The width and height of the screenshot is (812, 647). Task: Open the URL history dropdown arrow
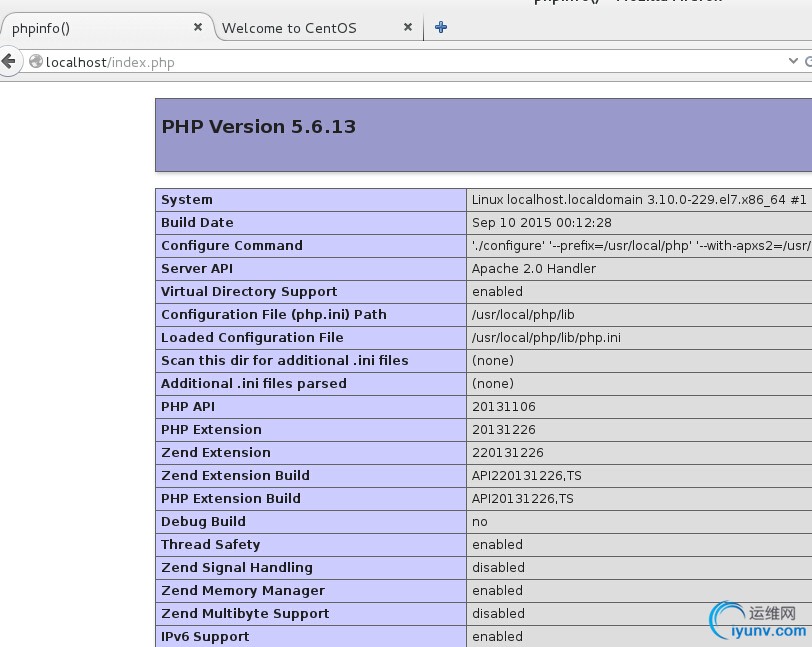coord(793,61)
